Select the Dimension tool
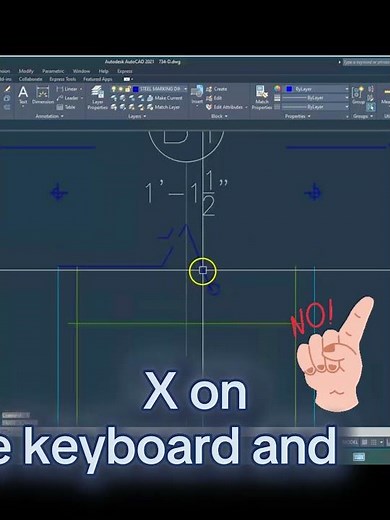Viewport: 390px width, 520px height. point(43,95)
